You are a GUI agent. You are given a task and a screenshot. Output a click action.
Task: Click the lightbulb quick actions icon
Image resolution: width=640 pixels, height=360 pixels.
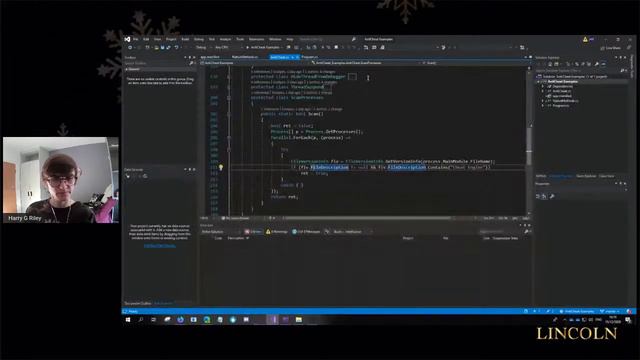click(221, 167)
